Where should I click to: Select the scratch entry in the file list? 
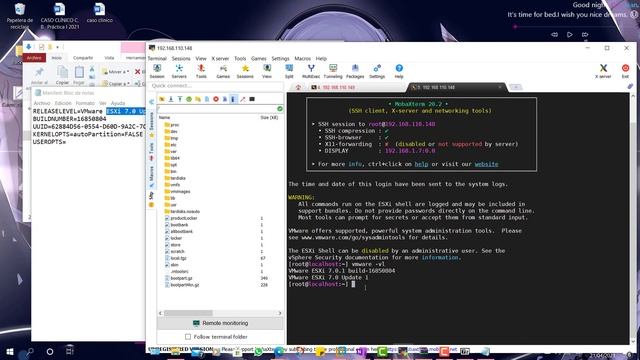[x=174, y=251]
